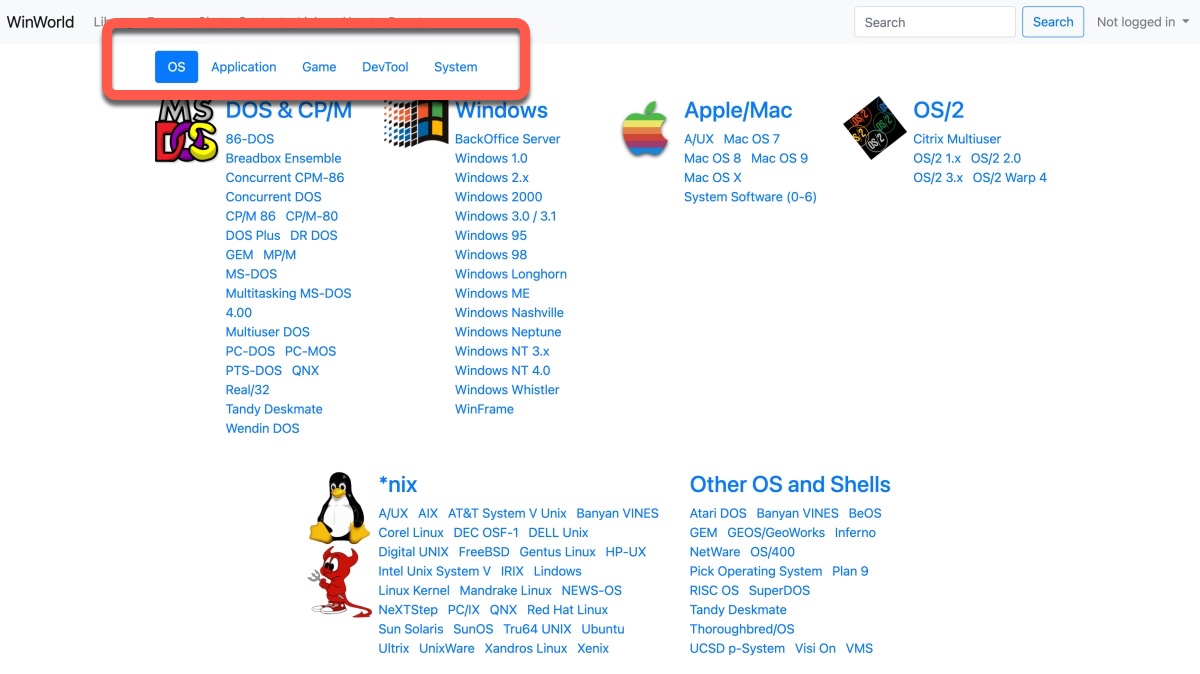The width and height of the screenshot is (1200, 674).
Task: Open the FreeBSD link
Action: coord(484,552)
